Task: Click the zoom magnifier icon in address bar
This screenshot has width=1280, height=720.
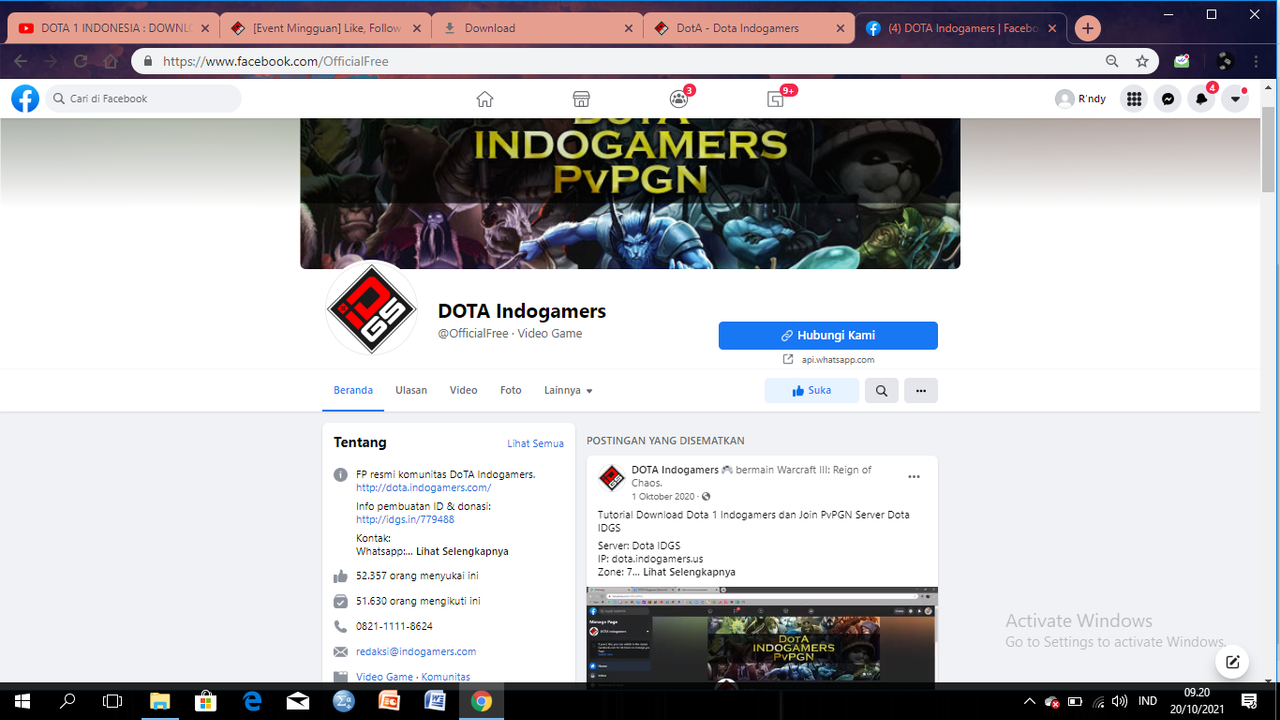Action: click(1112, 61)
